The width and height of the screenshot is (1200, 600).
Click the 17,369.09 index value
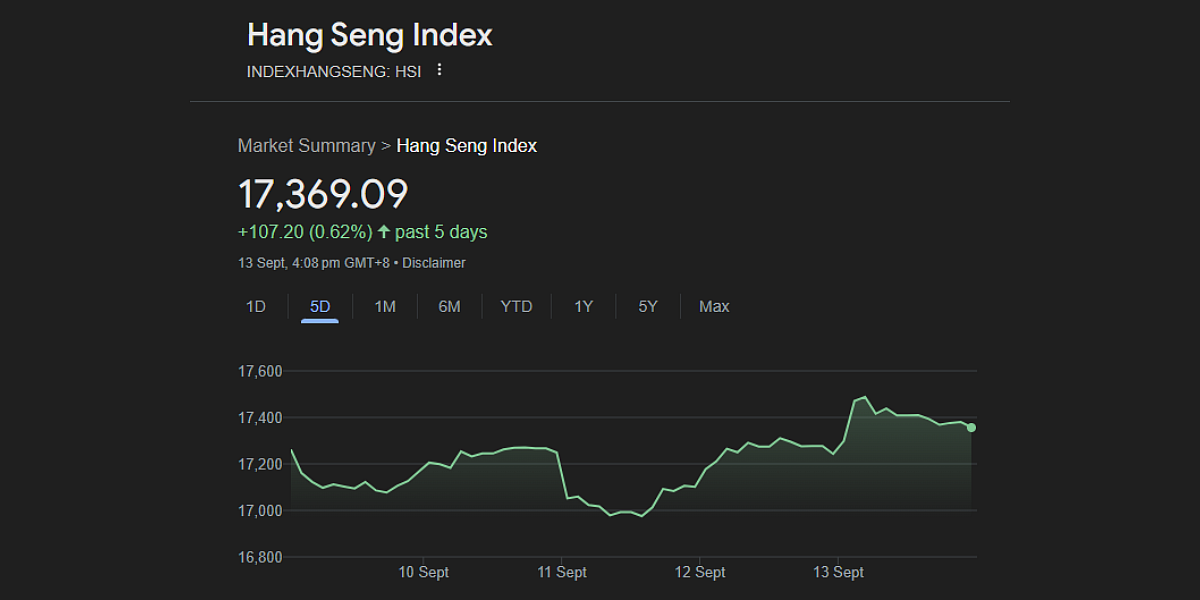click(x=323, y=194)
